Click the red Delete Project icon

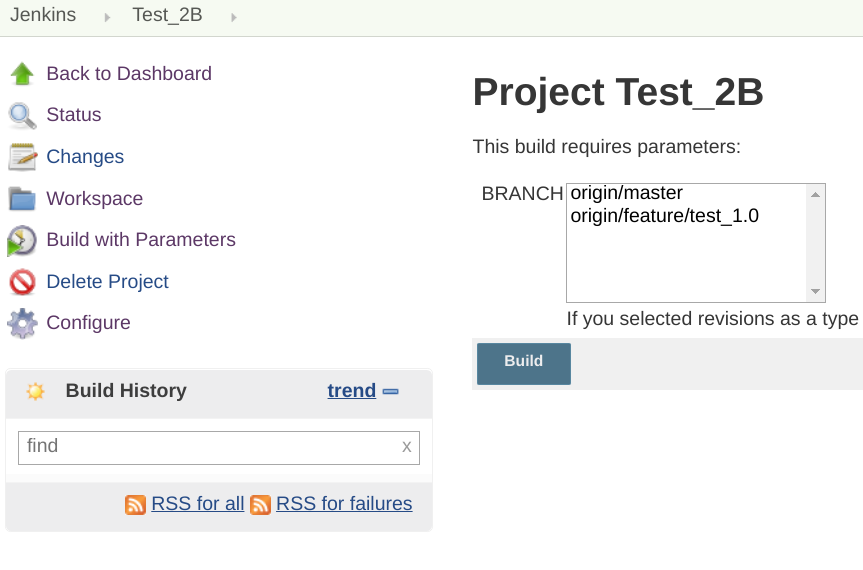[22, 283]
